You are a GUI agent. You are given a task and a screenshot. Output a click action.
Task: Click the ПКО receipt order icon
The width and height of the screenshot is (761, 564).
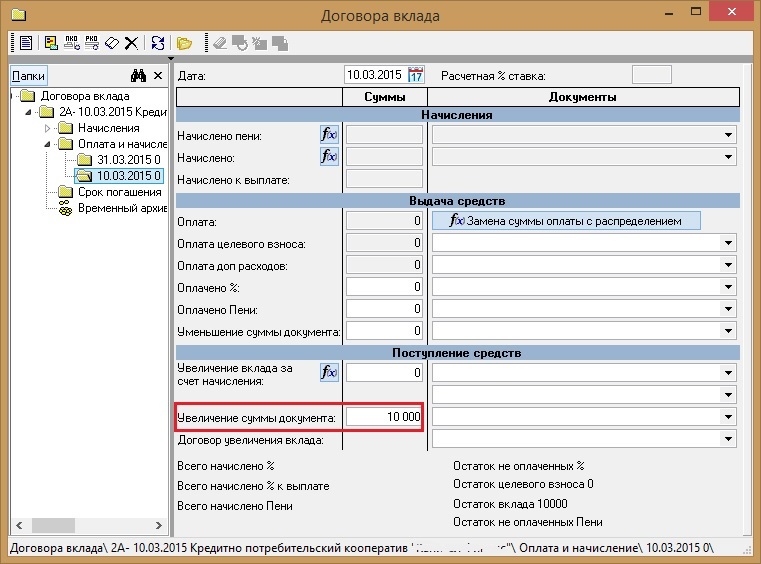[x=71, y=43]
